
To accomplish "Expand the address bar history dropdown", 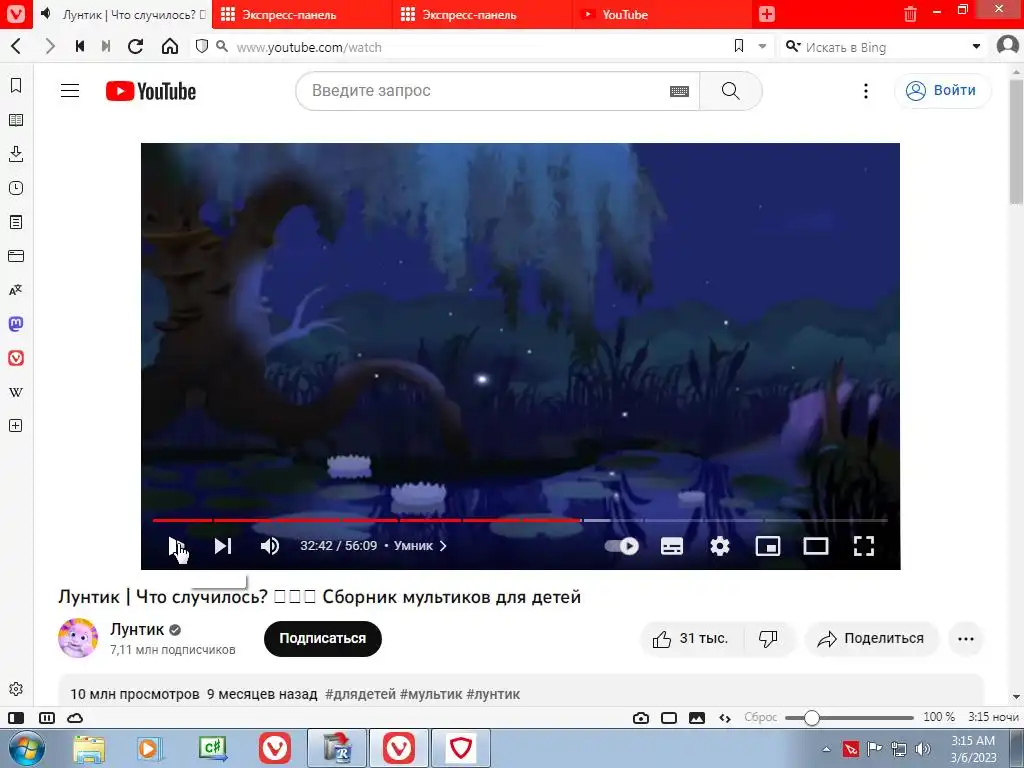I will [x=762, y=46].
